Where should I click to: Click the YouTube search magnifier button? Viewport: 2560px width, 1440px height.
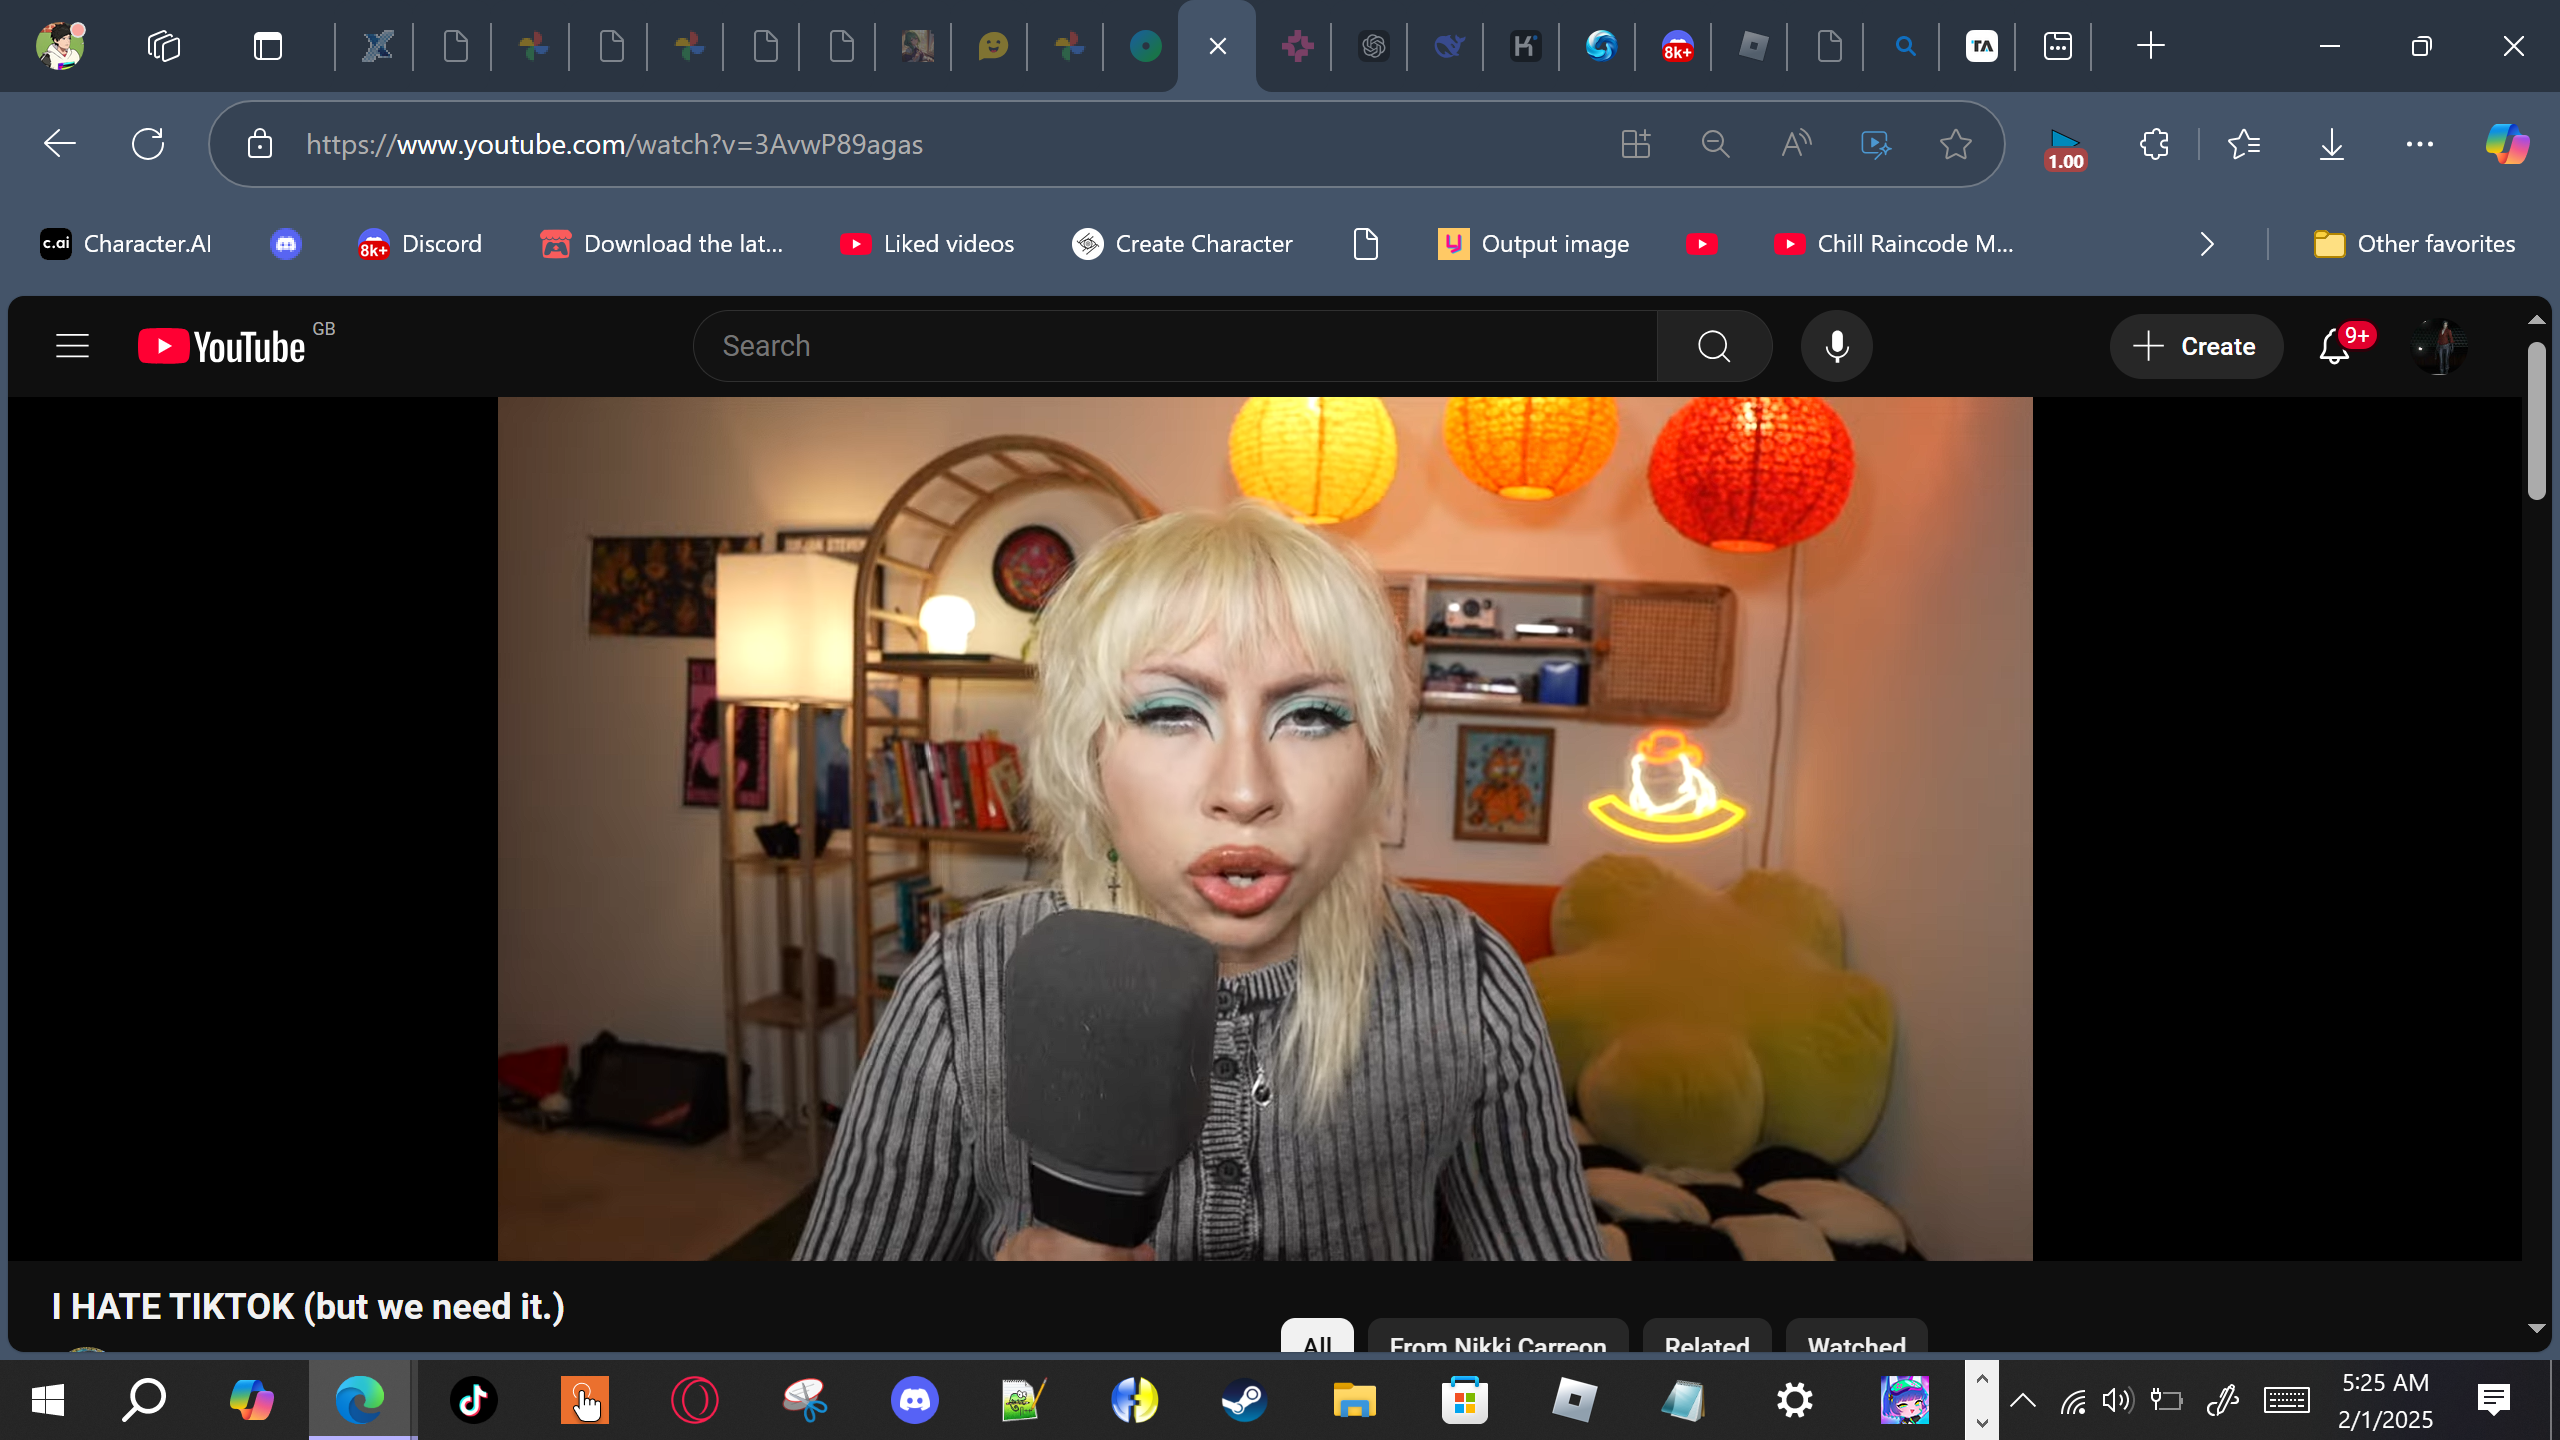pos(1714,346)
